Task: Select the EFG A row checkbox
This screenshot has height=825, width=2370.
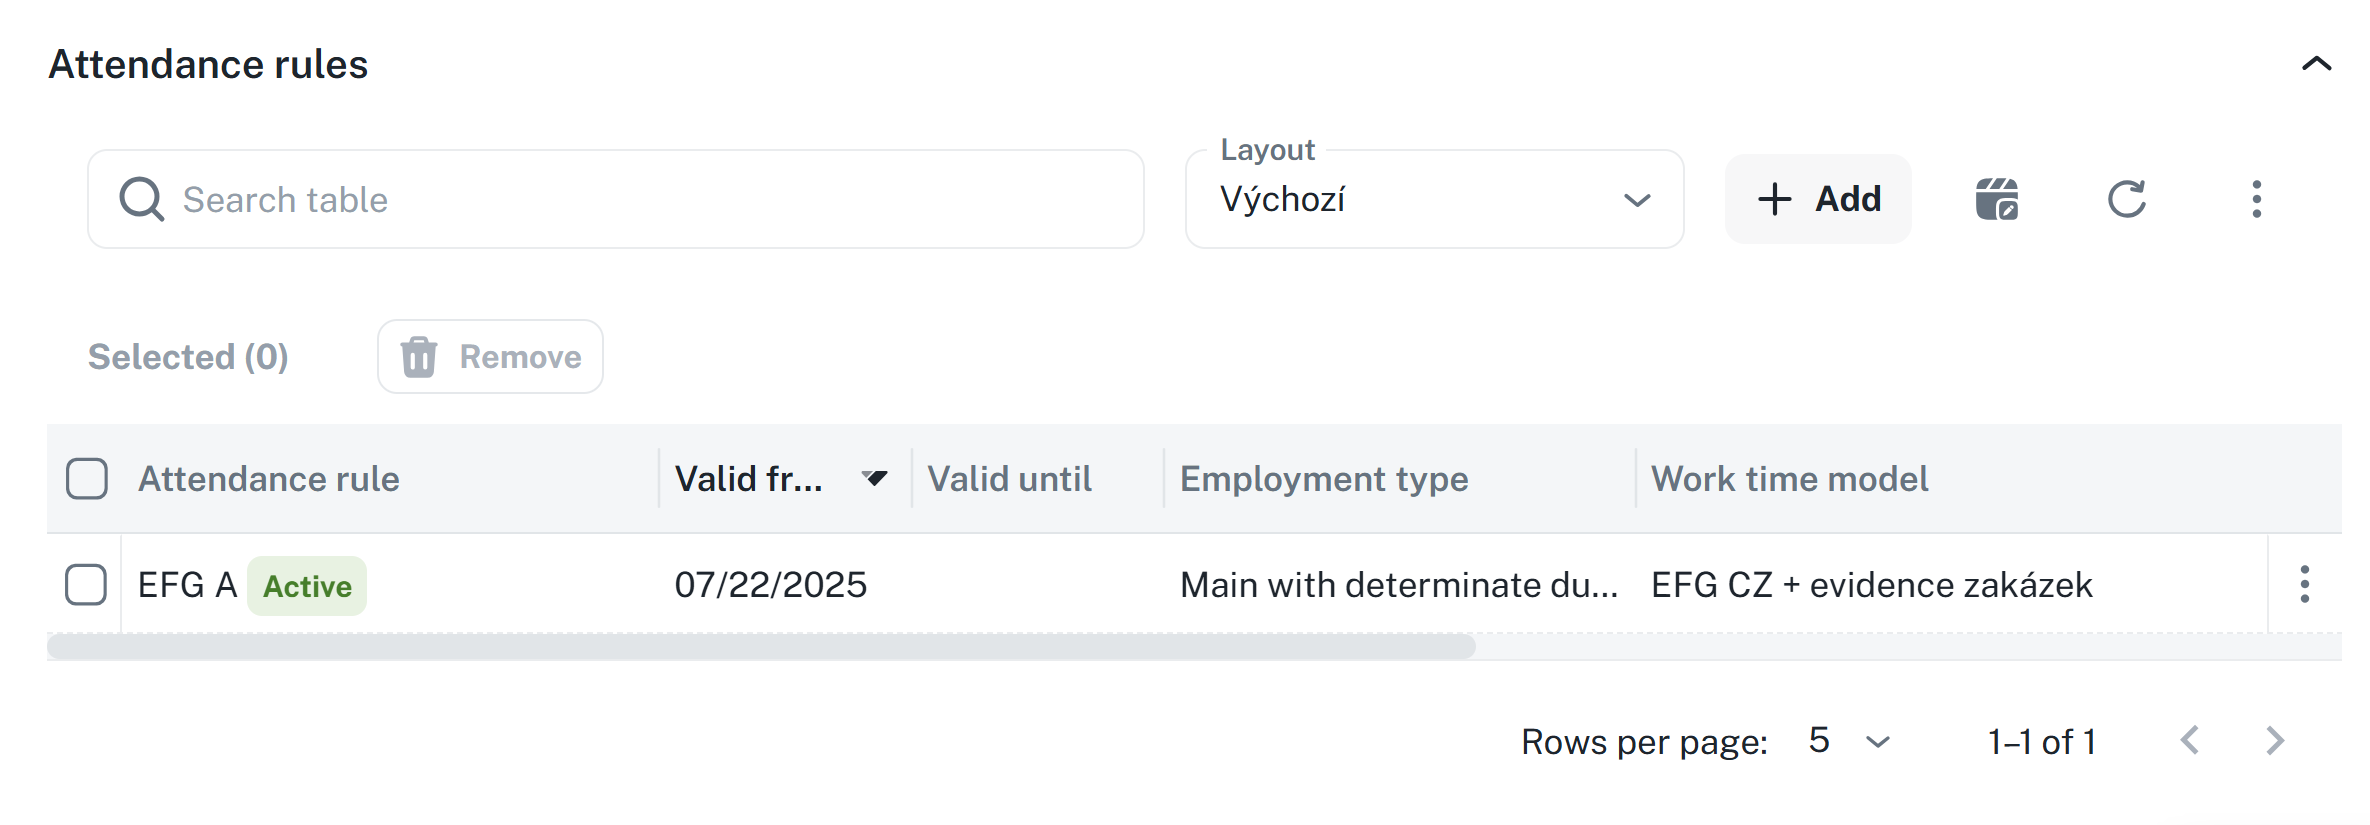Action: [86, 584]
